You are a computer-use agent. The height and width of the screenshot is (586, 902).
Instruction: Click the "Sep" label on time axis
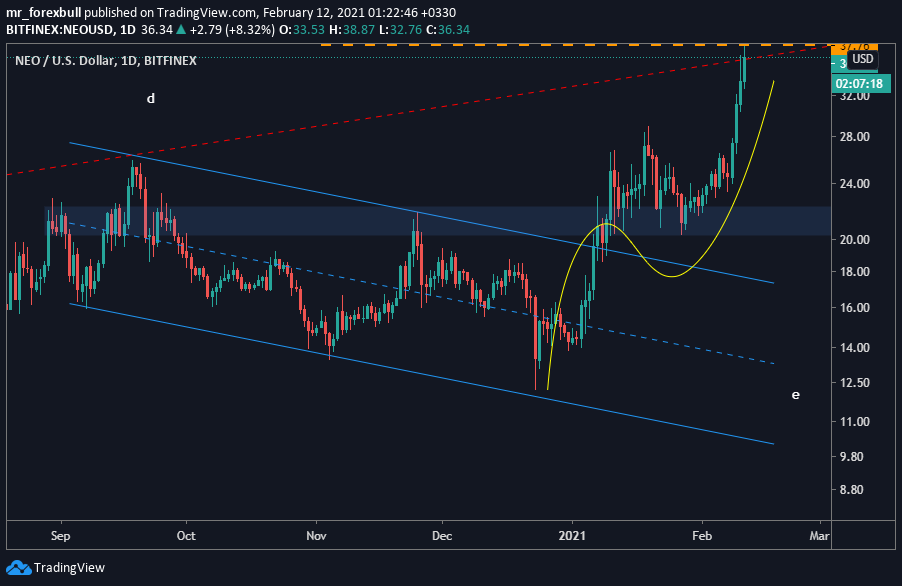click(60, 536)
